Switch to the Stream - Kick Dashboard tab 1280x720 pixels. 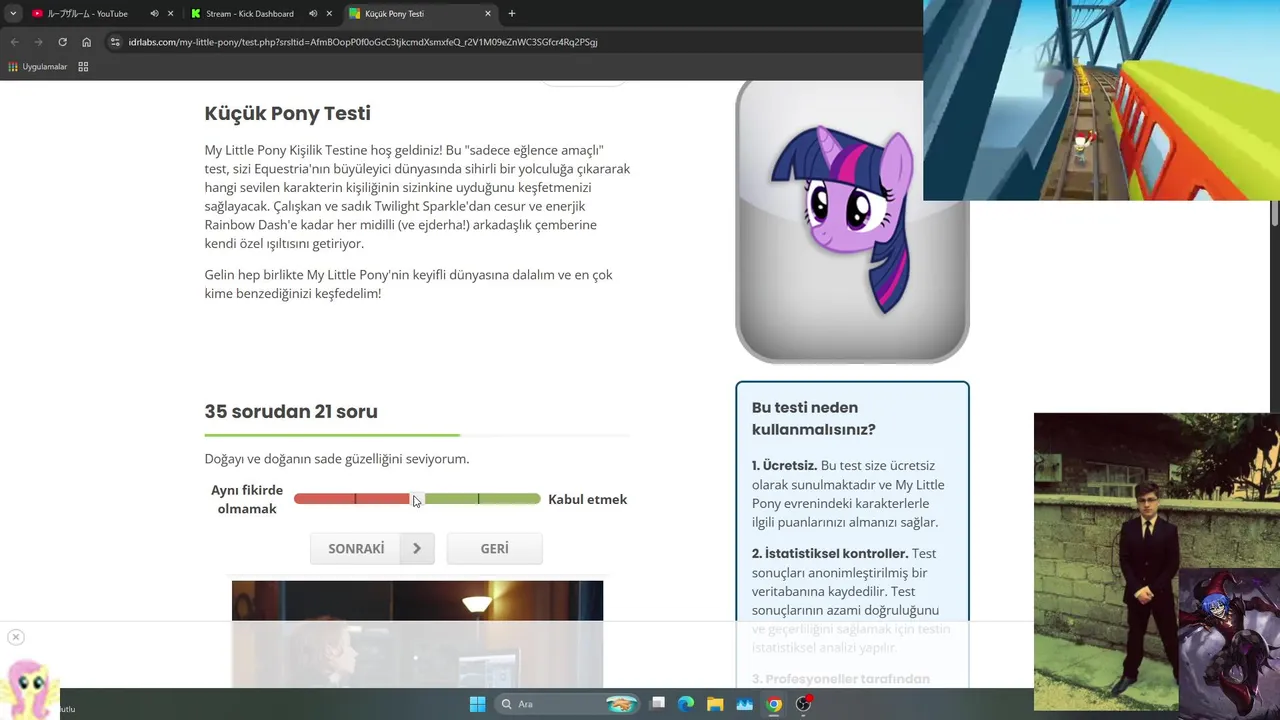250,14
